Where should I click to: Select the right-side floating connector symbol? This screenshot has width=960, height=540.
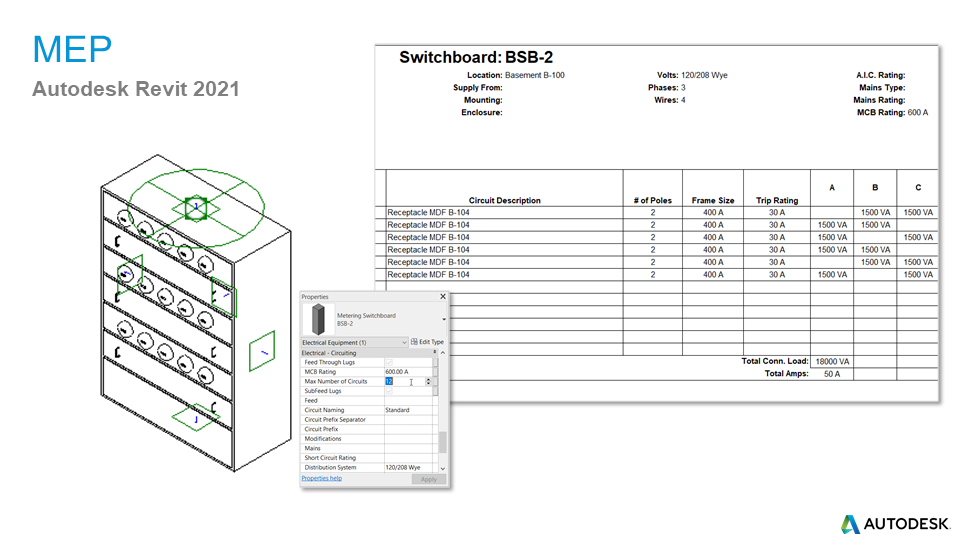click(x=263, y=353)
